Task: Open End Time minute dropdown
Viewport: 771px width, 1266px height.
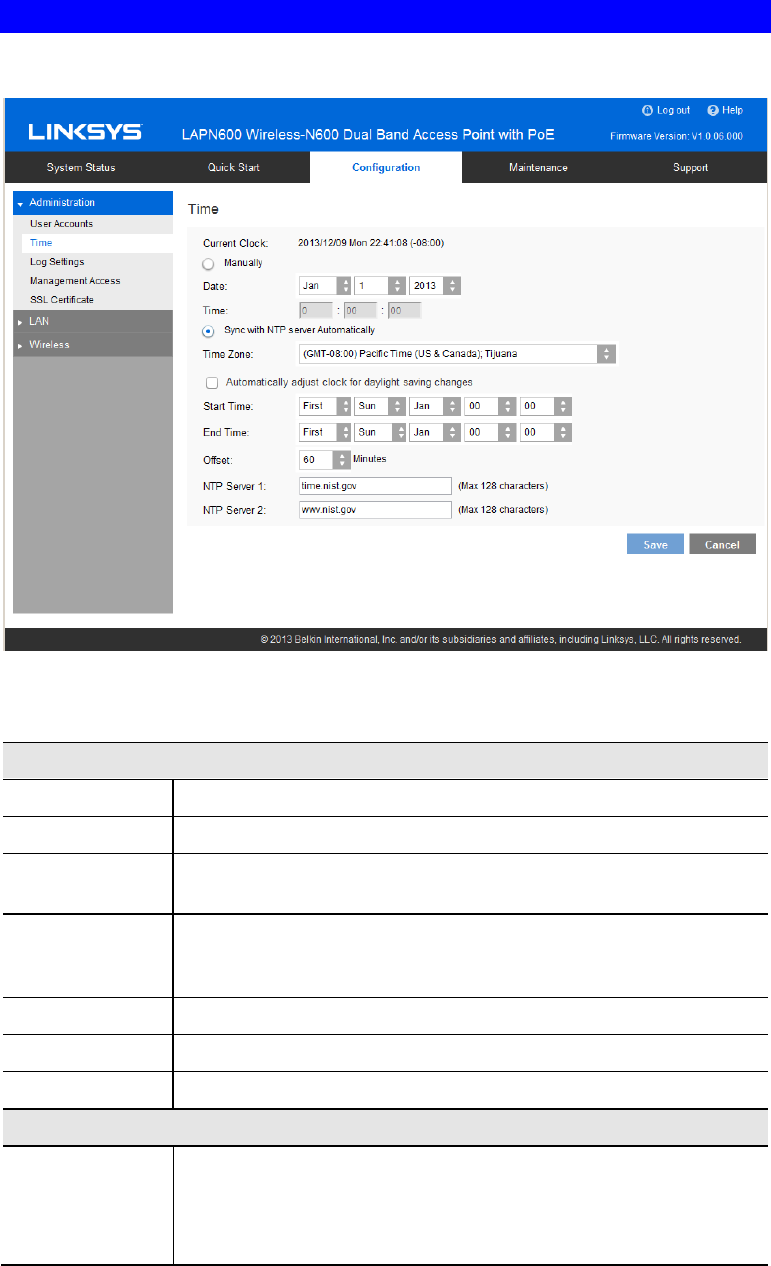Action: click(x=545, y=433)
